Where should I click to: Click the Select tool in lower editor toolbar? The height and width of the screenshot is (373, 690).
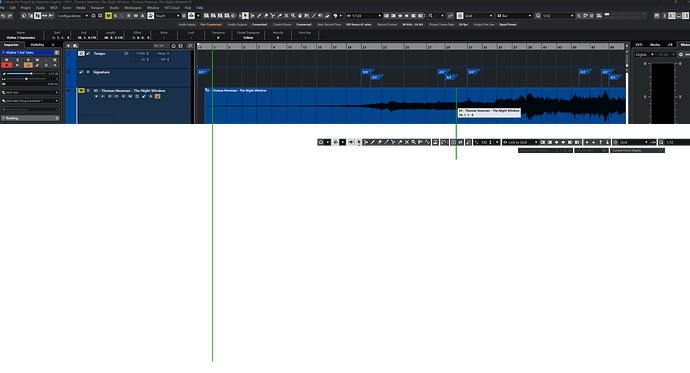359,142
